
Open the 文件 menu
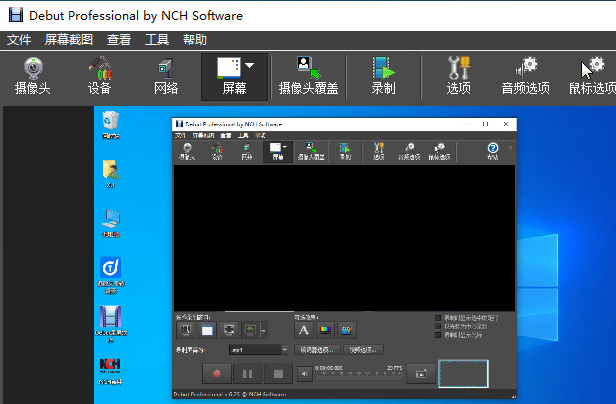pos(19,40)
